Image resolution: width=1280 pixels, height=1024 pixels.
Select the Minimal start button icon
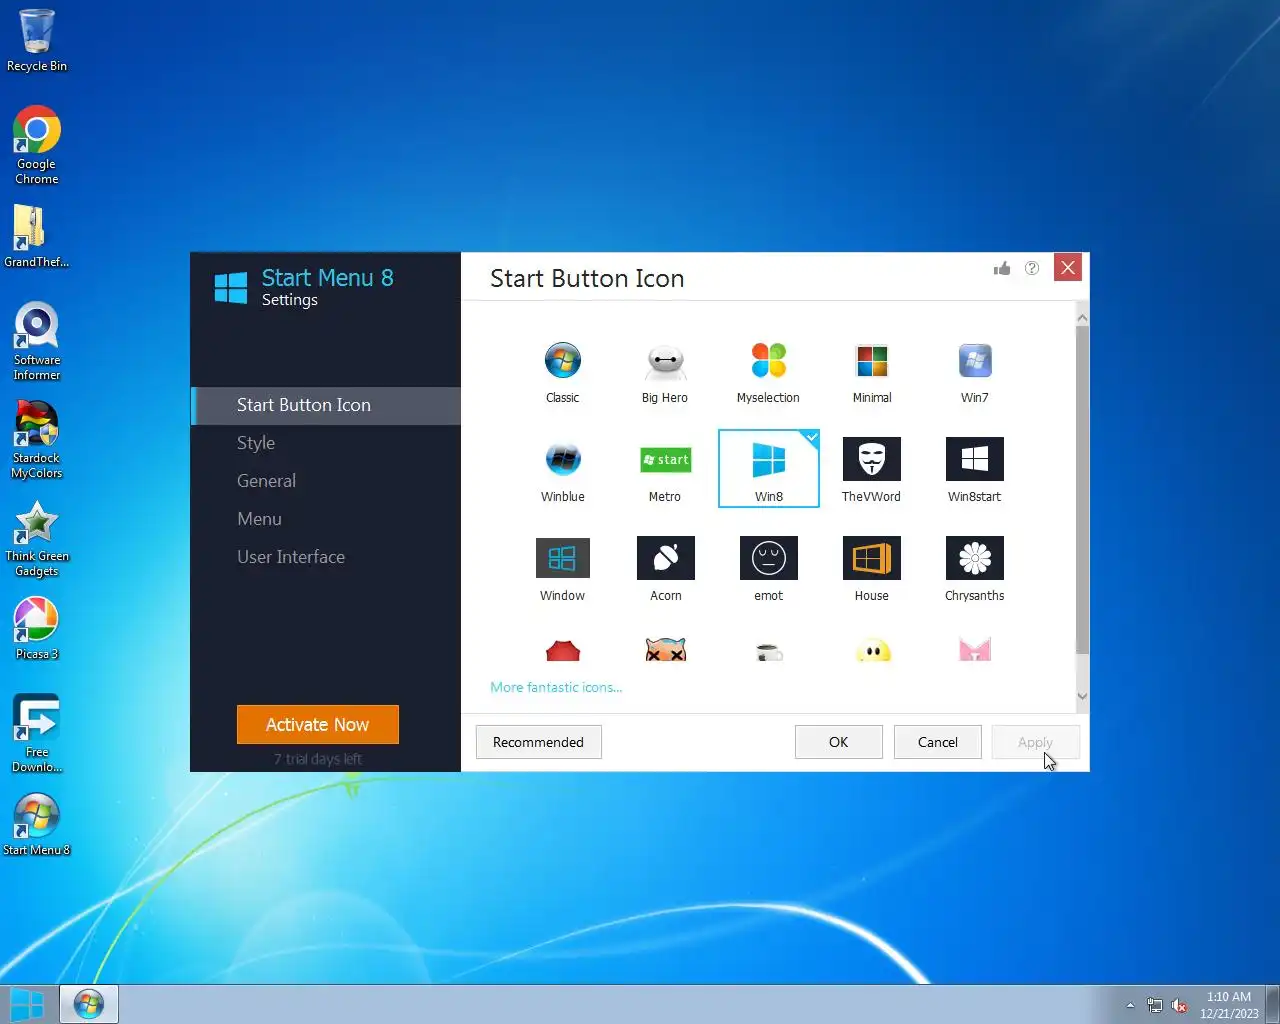pyautogui.click(x=872, y=371)
